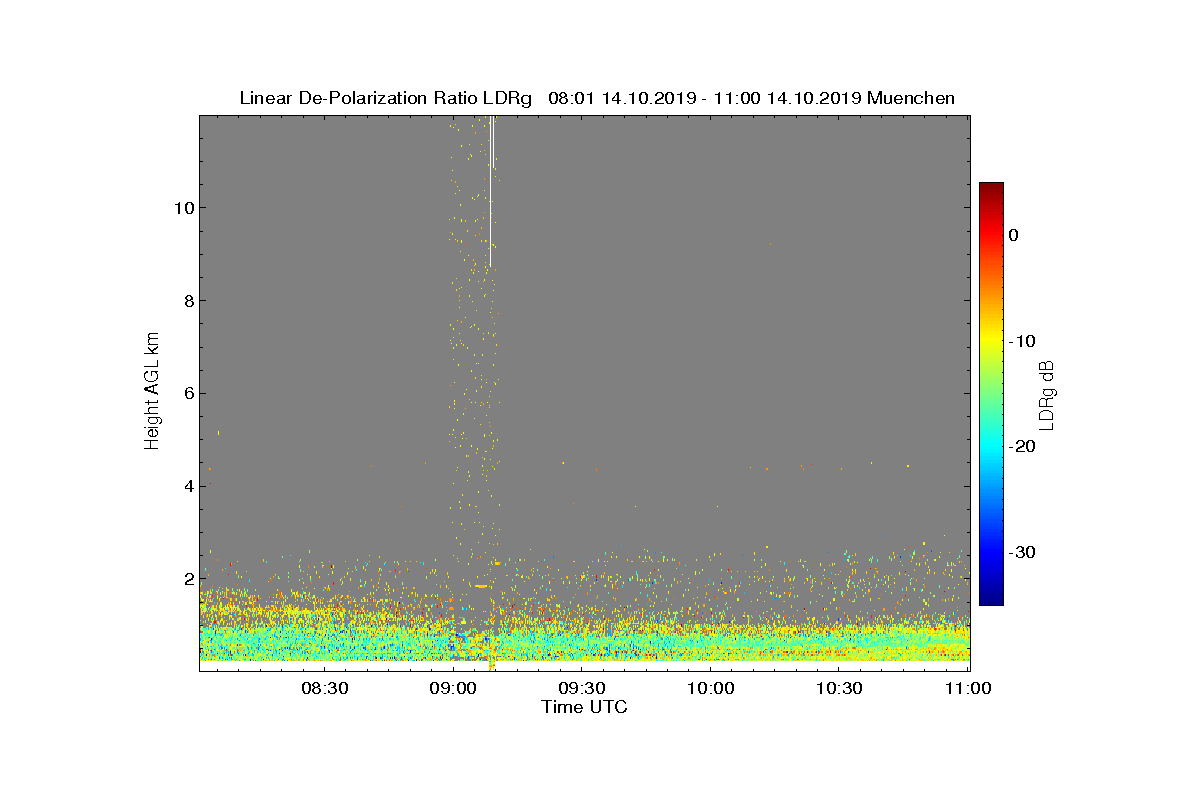Click the 08:30 time axis label
1200x800 pixels.
pos(324,688)
